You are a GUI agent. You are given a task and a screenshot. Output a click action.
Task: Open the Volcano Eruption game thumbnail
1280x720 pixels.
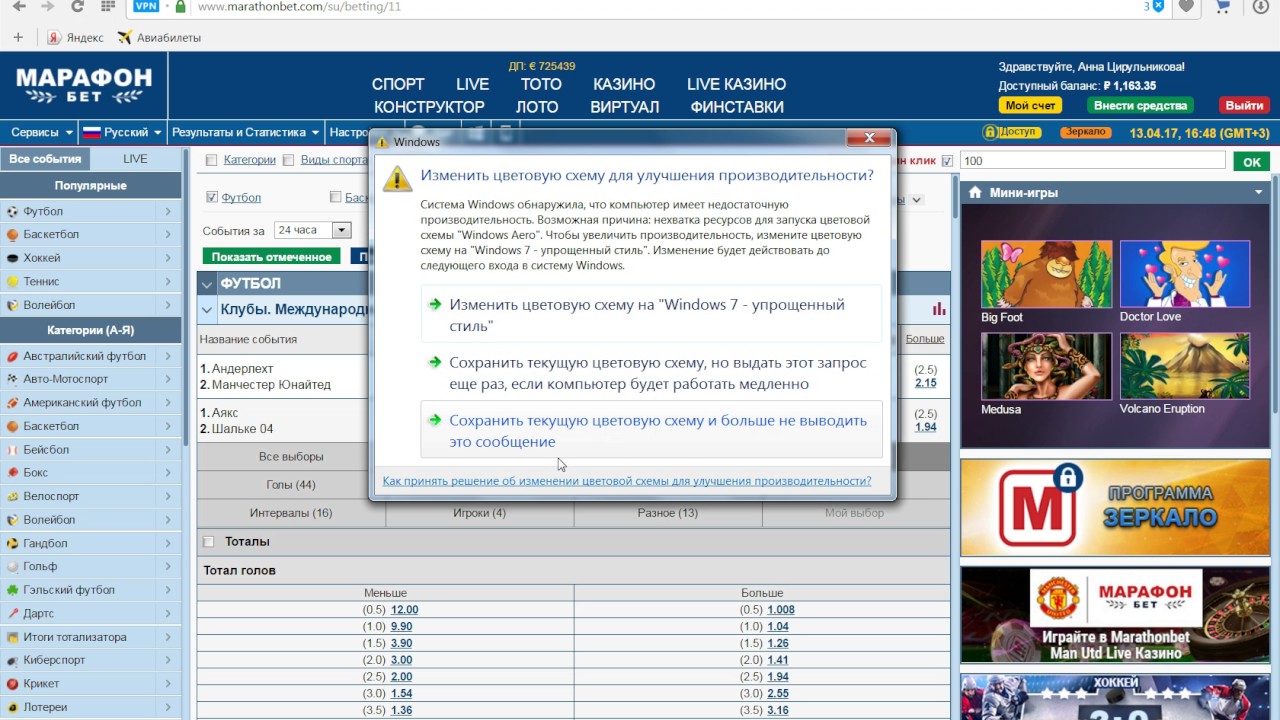1184,366
